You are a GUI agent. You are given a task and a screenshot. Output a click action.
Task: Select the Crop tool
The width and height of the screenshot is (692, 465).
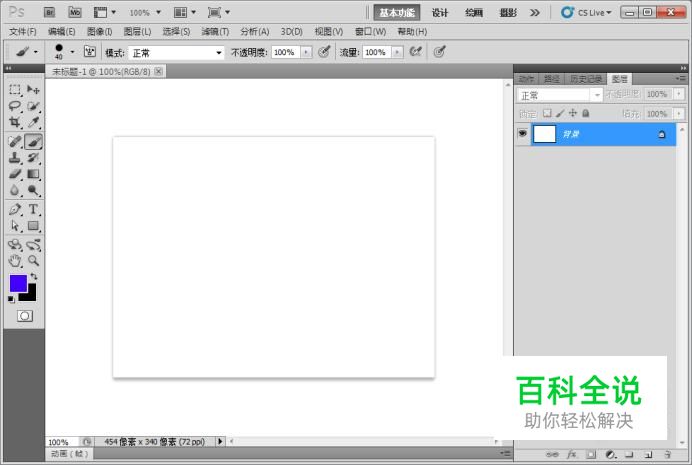[15, 123]
